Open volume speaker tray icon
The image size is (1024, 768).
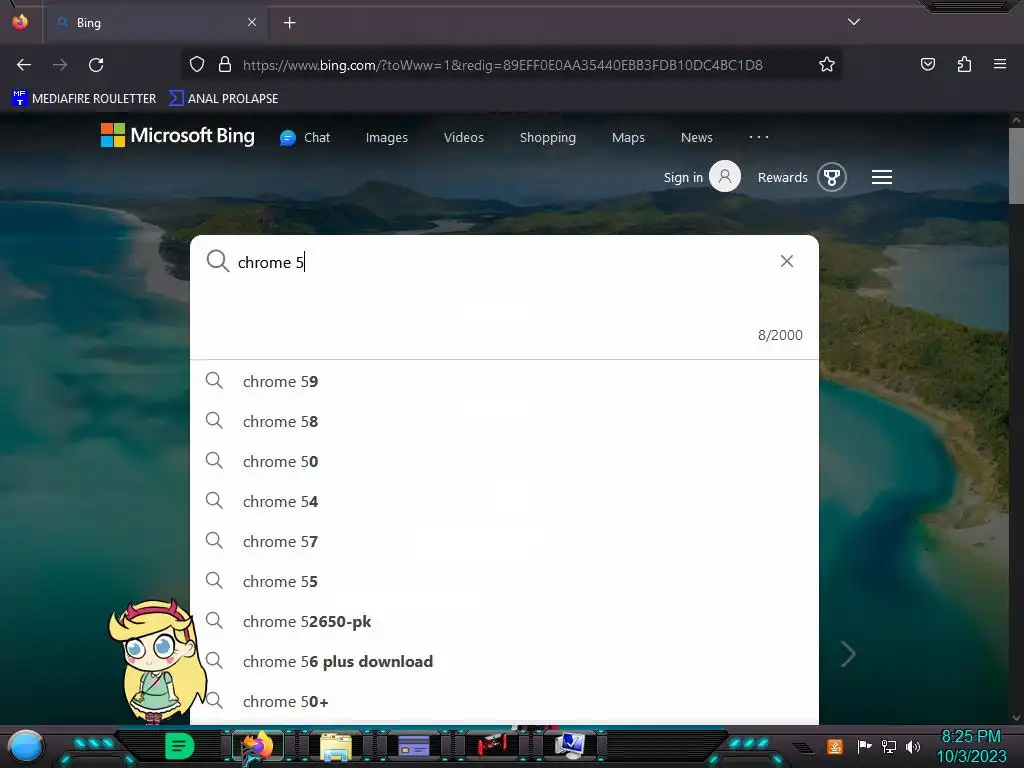tap(913, 746)
